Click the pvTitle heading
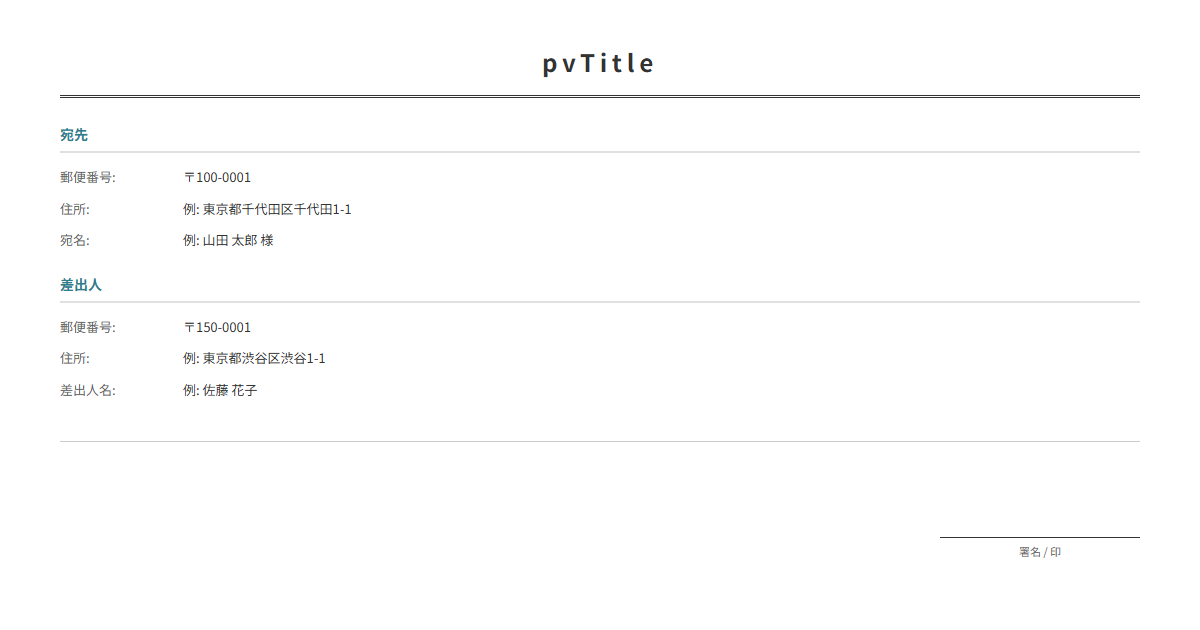Viewport: 1200px width, 630px height. click(598, 64)
